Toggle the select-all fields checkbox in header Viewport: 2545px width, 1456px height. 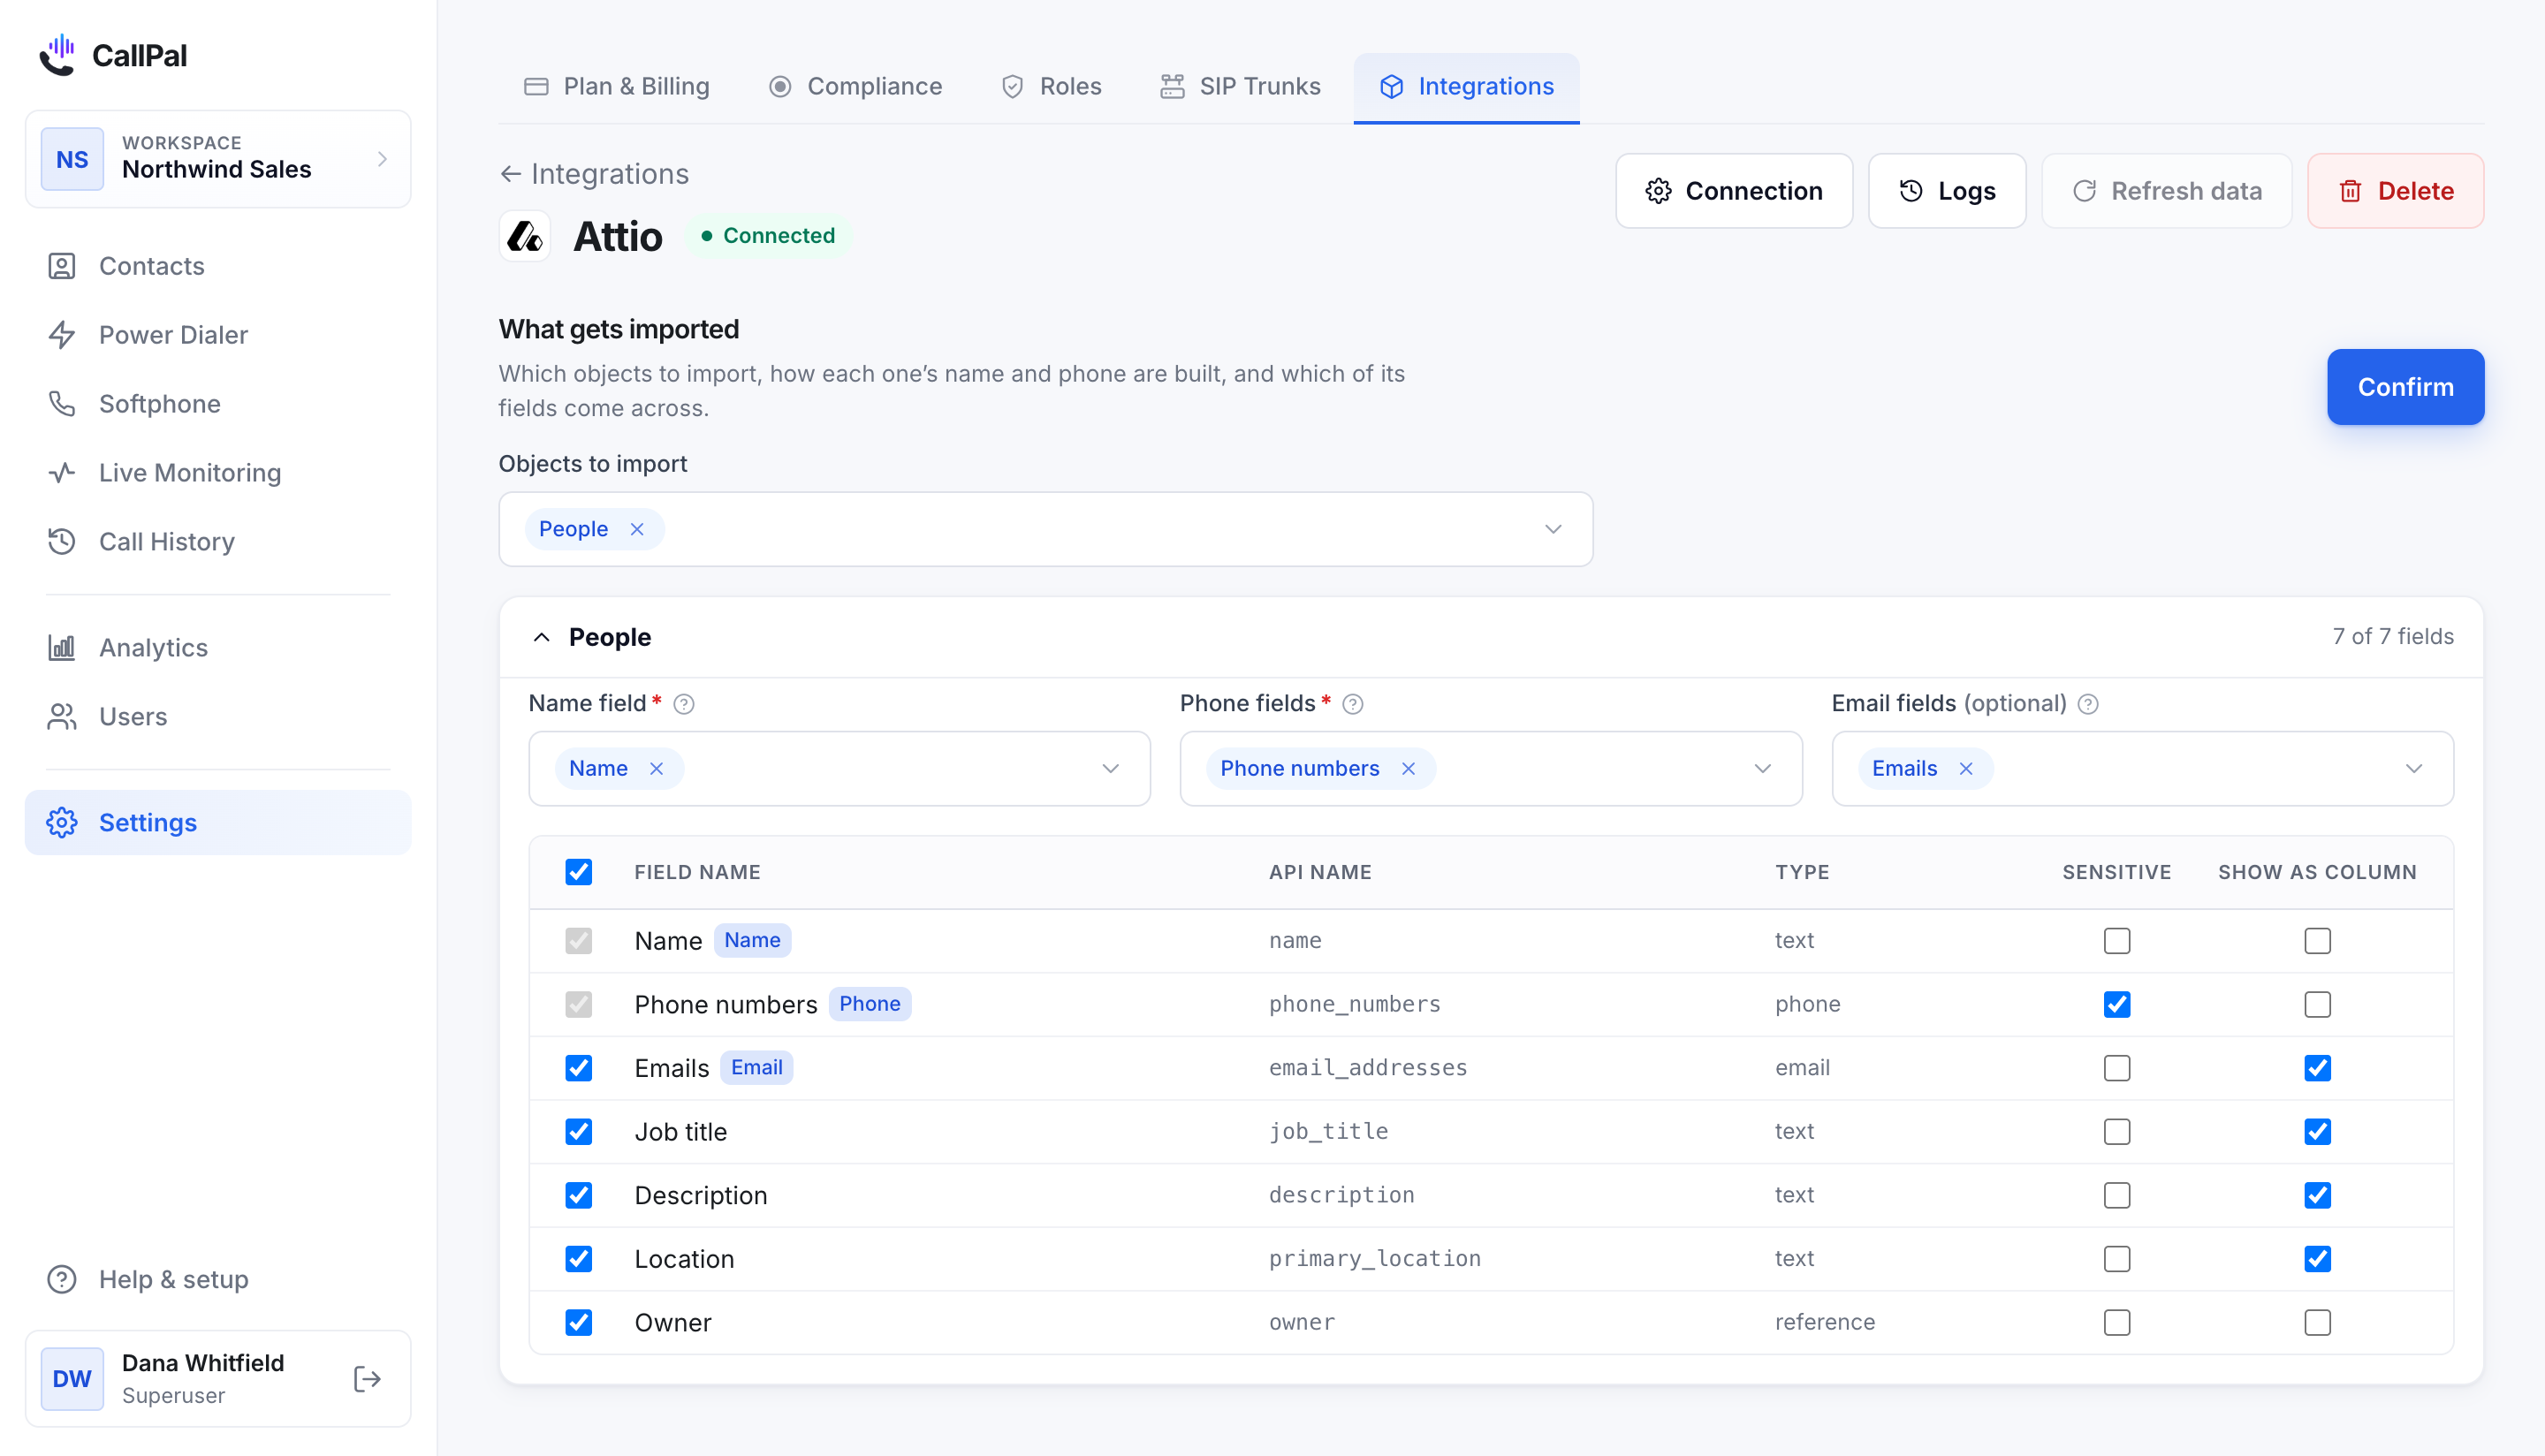click(x=579, y=872)
